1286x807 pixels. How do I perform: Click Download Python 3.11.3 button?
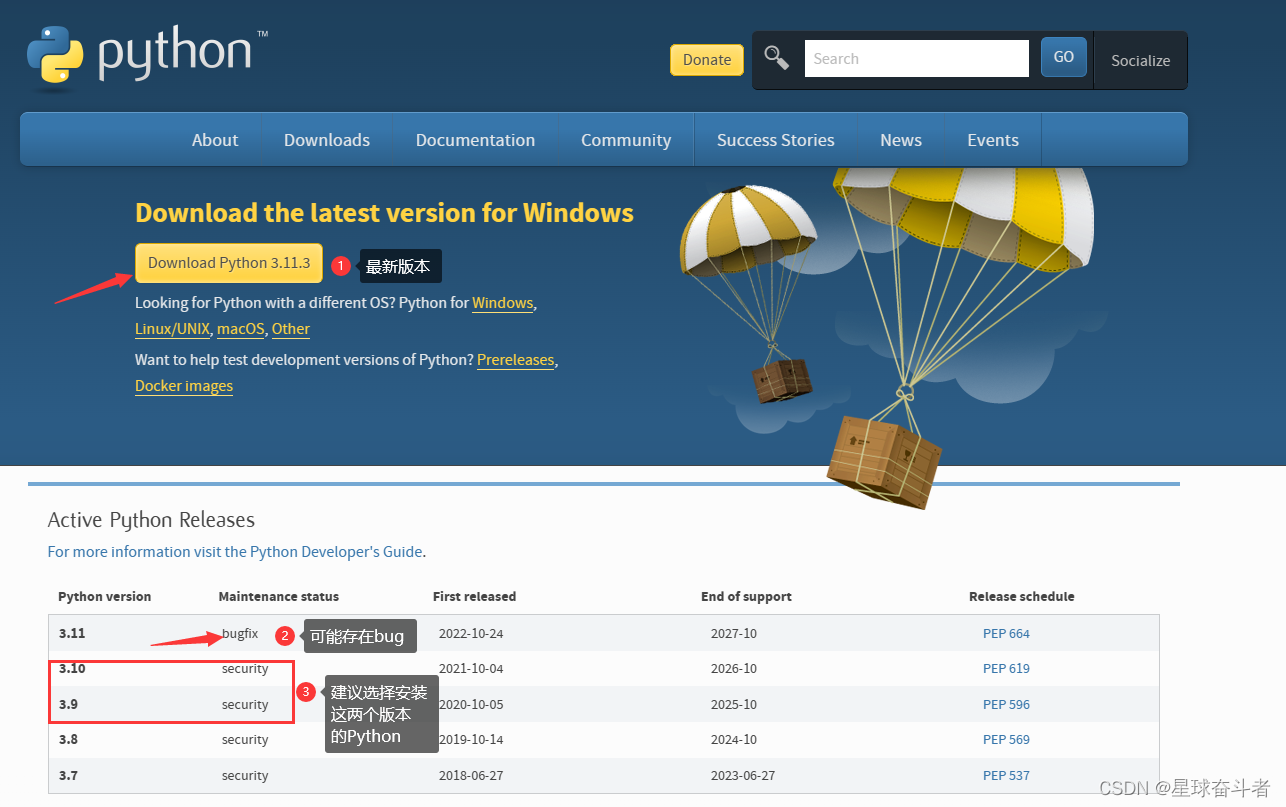click(229, 263)
